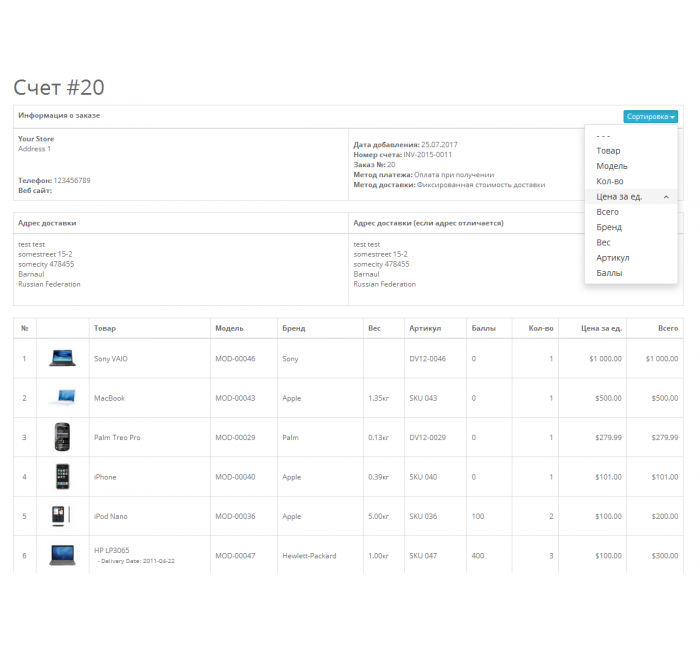
Task: Select the '- - -' sort option
Action: click(x=631, y=136)
